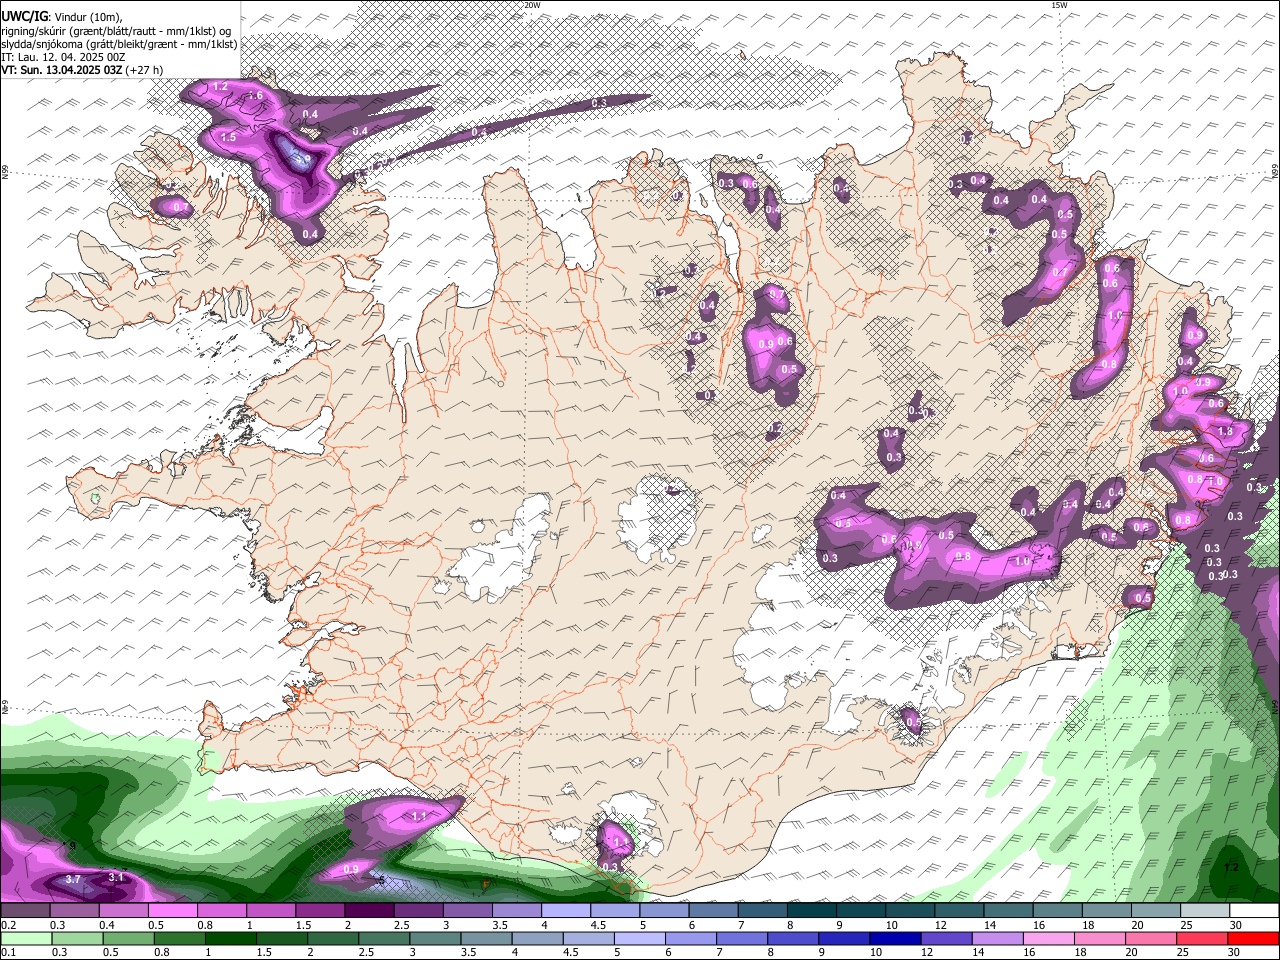Screen dimensions: 1280x960
Task: Click the '1.6' precipitation value on the map
Action: point(254,96)
